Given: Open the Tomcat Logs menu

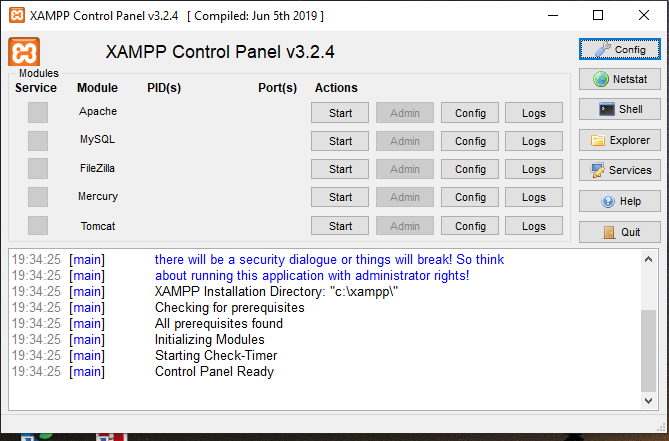Looking at the screenshot, I should (x=534, y=226).
